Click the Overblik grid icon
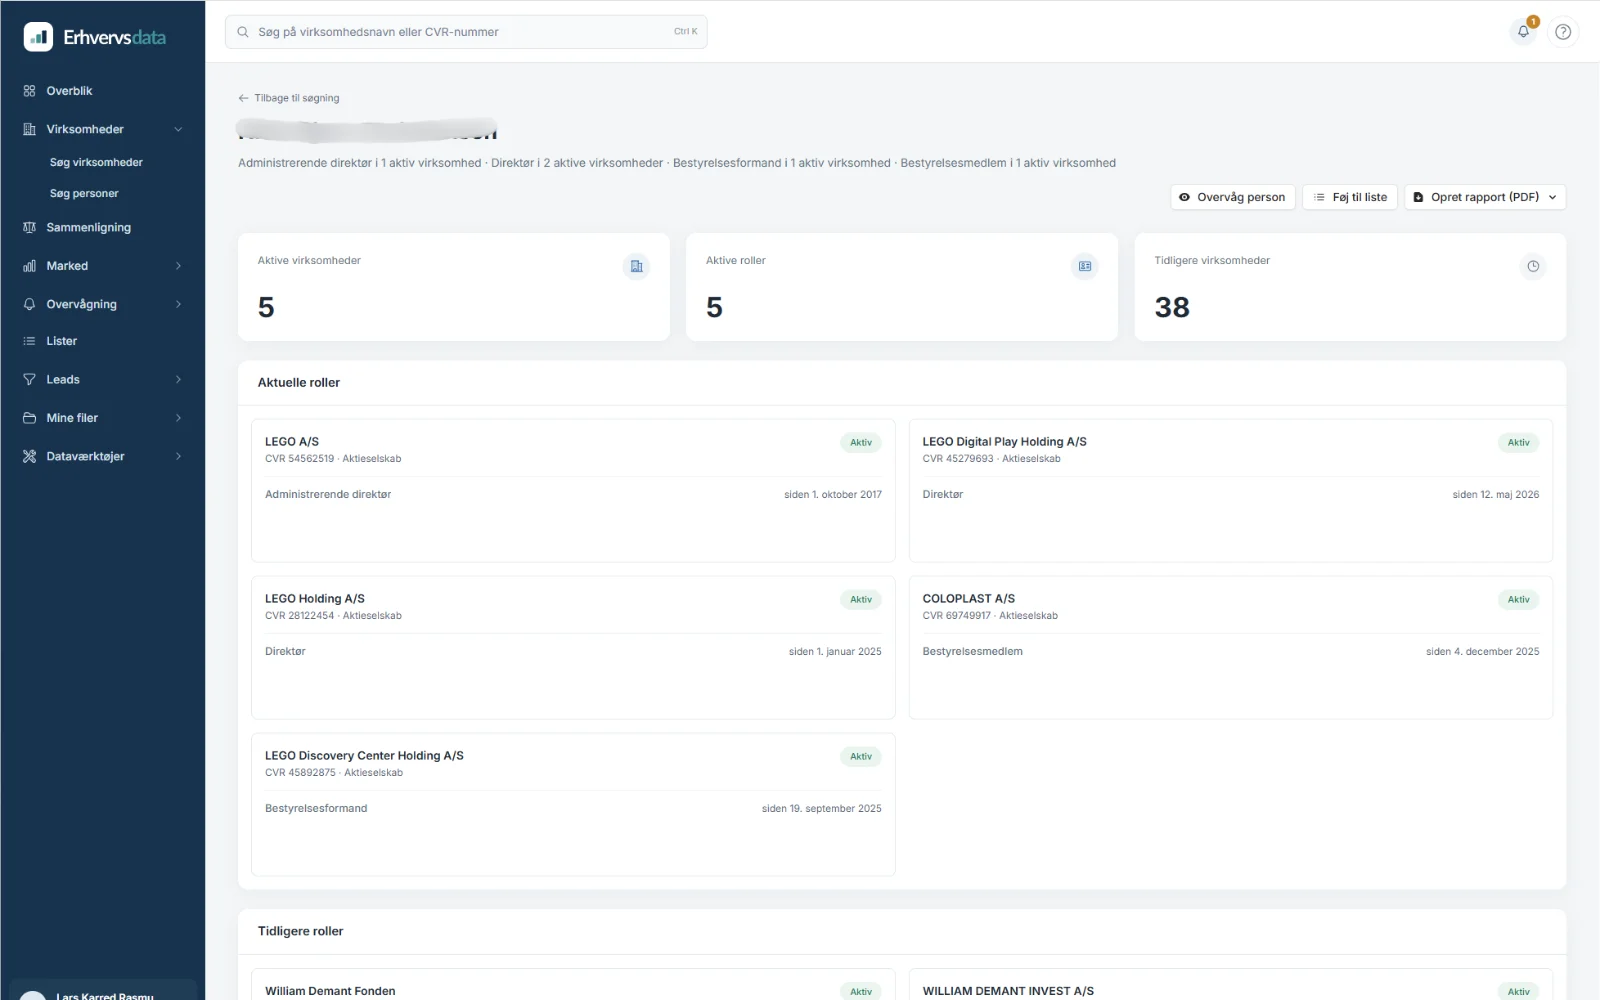 (29, 91)
